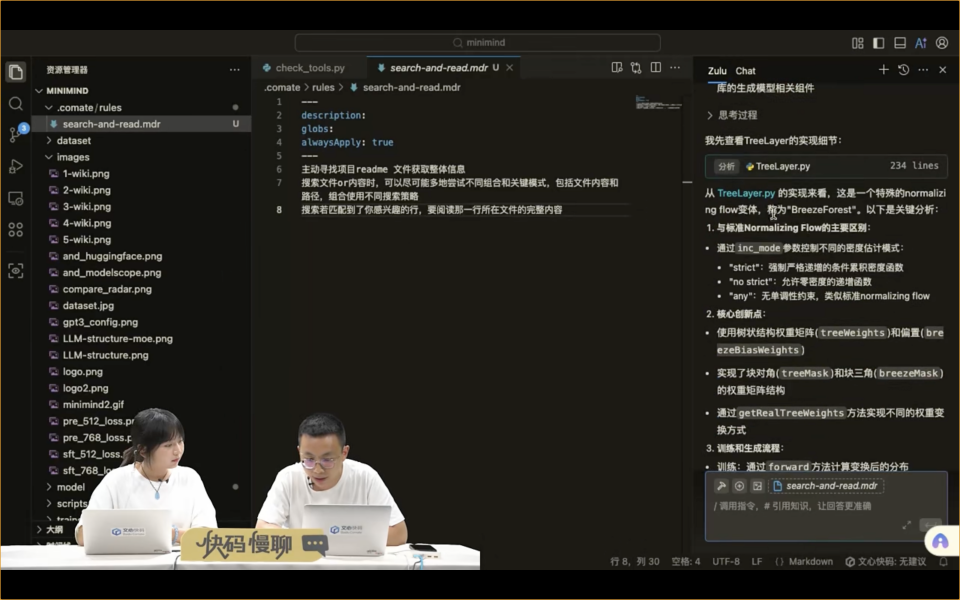Open the chat history icon
Image resolution: width=960 pixels, height=600 pixels.
click(x=904, y=70)
